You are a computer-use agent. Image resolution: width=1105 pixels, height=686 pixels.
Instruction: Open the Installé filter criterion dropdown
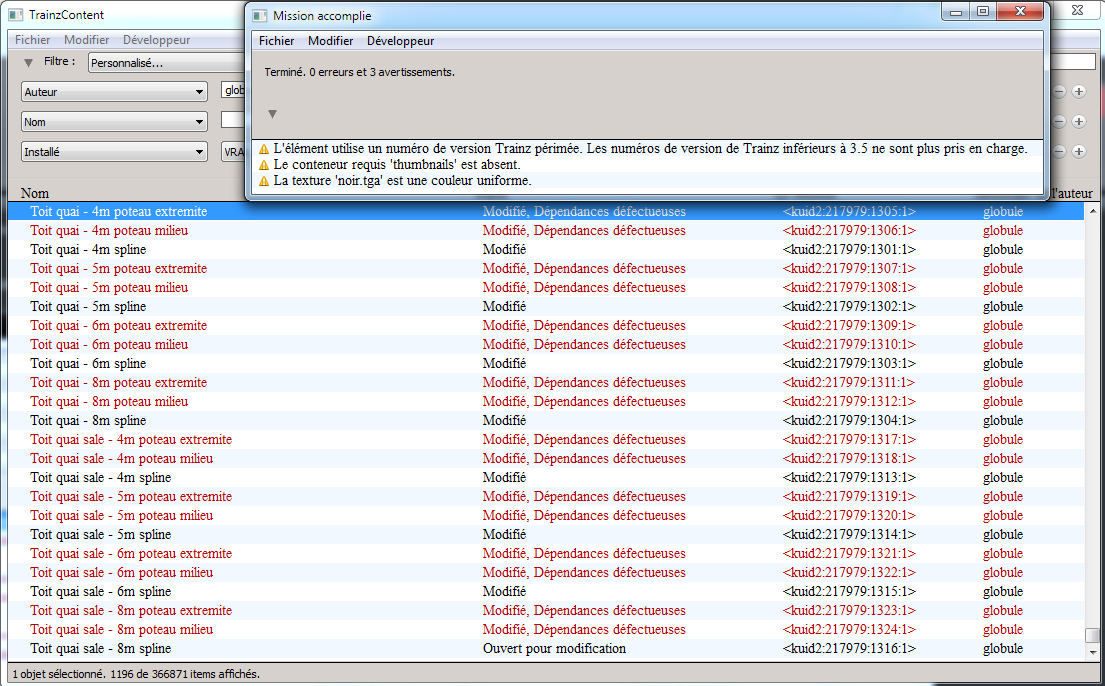coord(114,152)
